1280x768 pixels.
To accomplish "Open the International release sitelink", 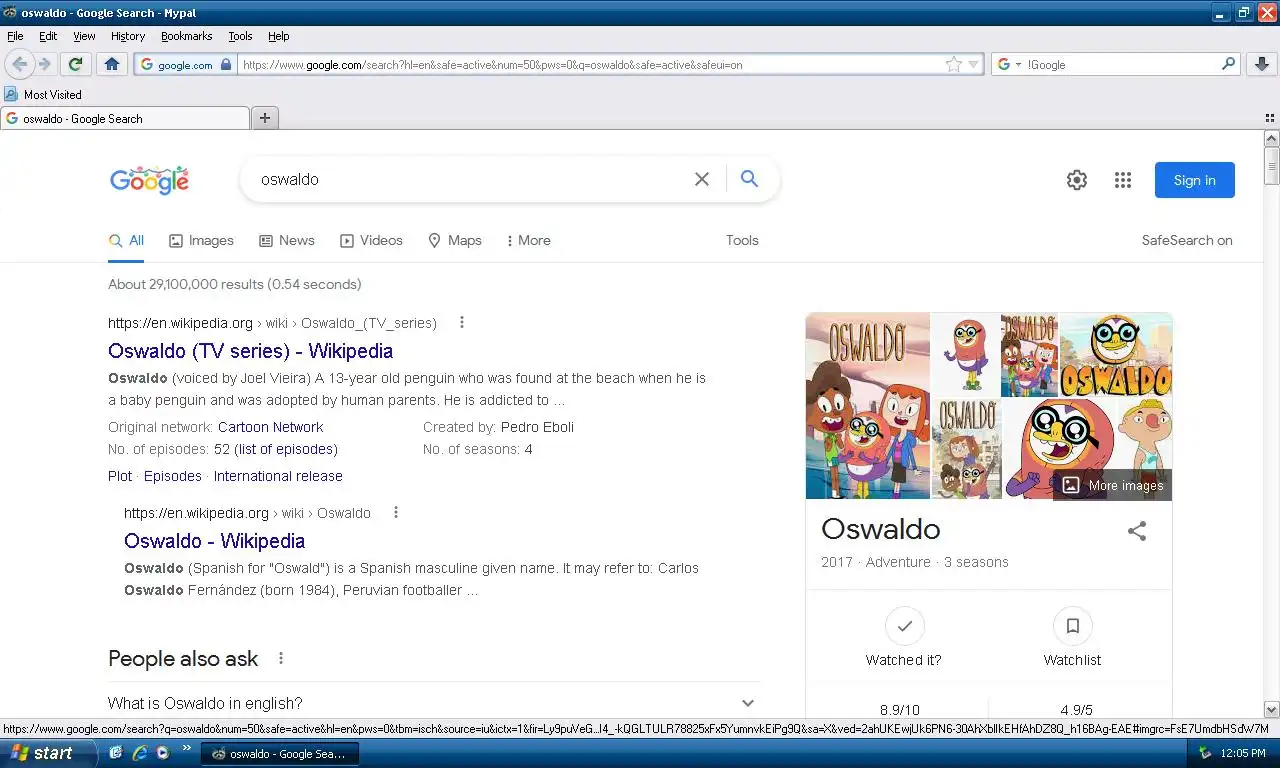I will point(278,476).
